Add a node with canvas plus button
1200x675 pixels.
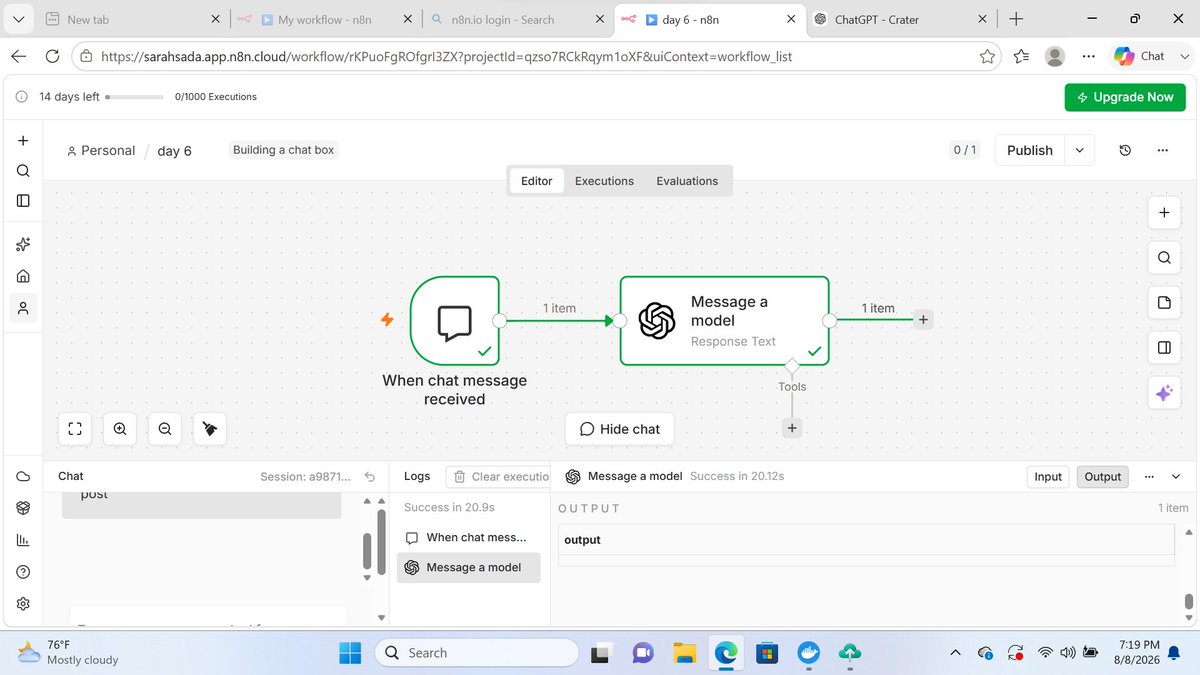[1164, 213]
